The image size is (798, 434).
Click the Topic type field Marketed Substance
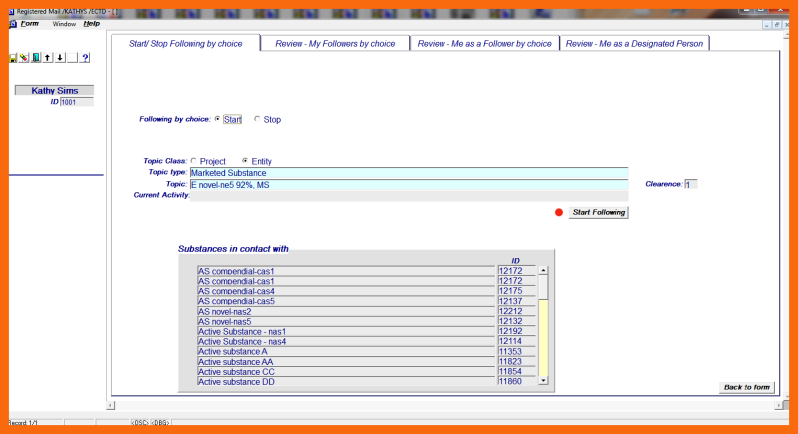pyautogui.click(x=409, y=173)
